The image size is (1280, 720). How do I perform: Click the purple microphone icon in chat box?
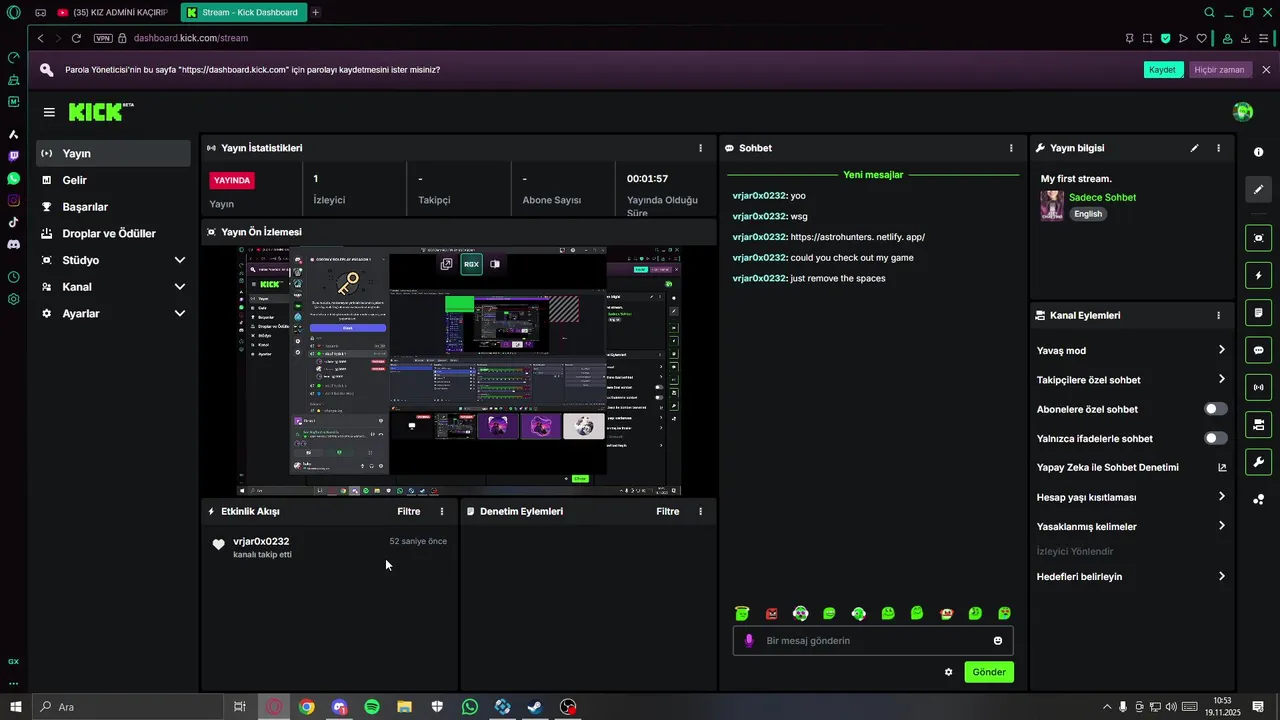tap(749, 641)
